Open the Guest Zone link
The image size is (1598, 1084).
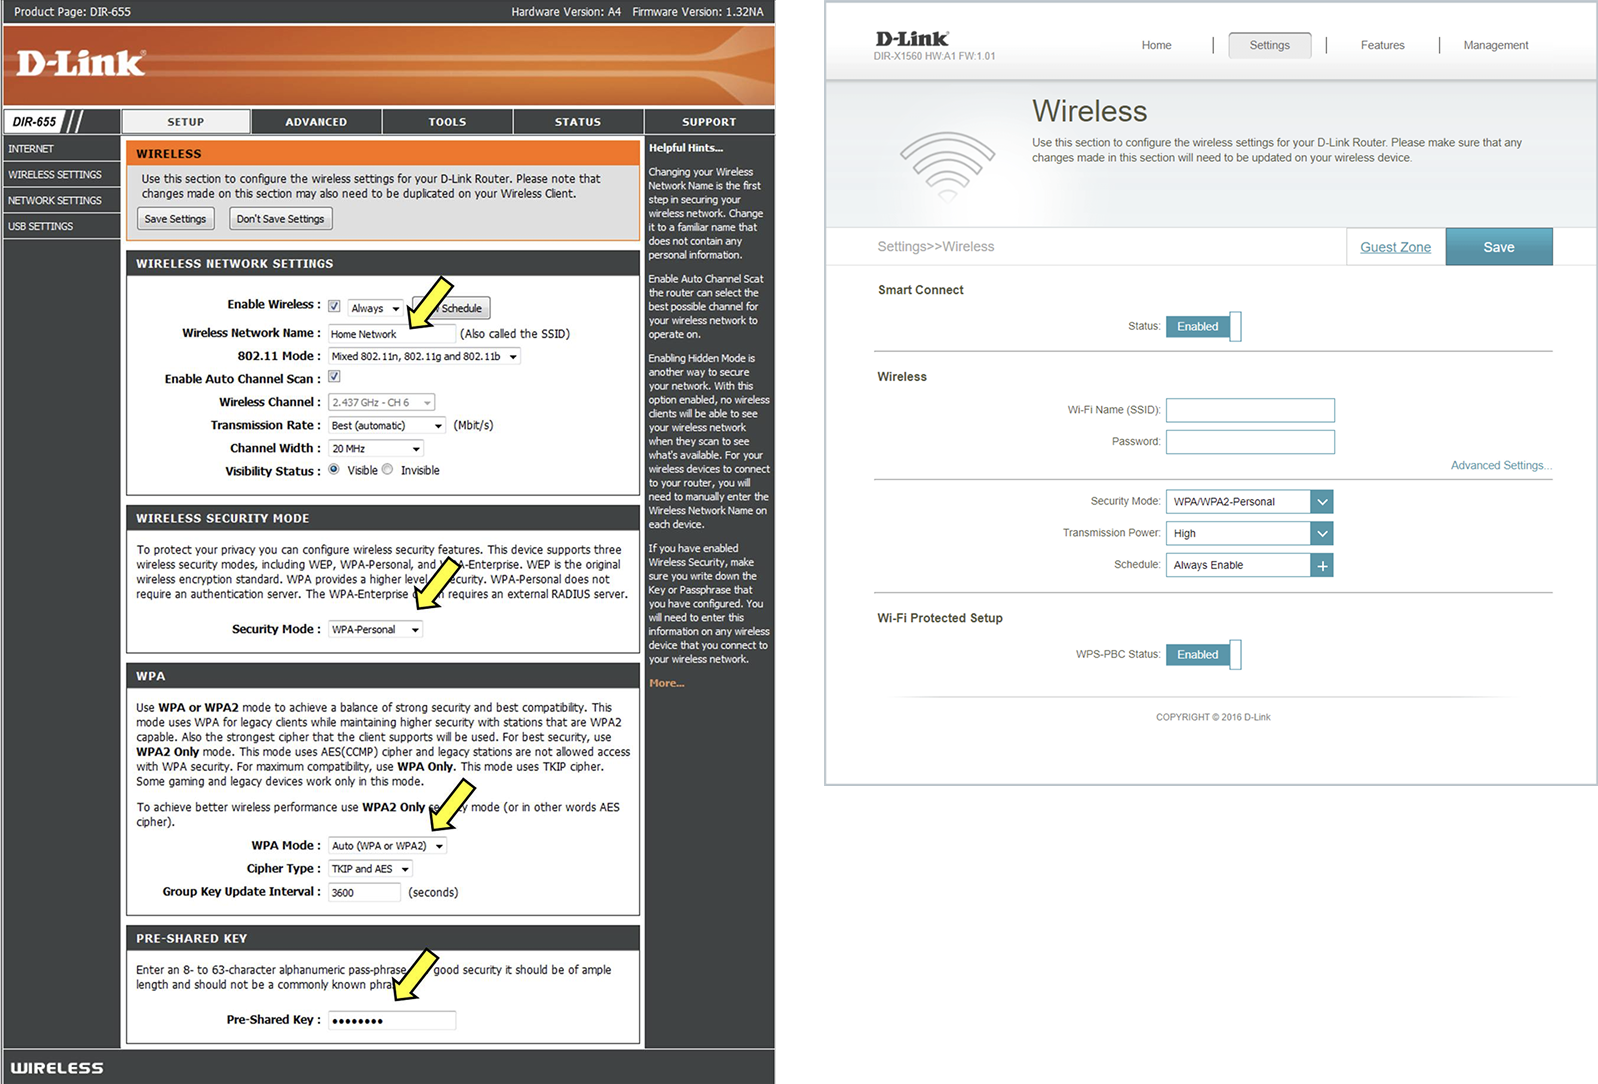(x=1395, y=247)
